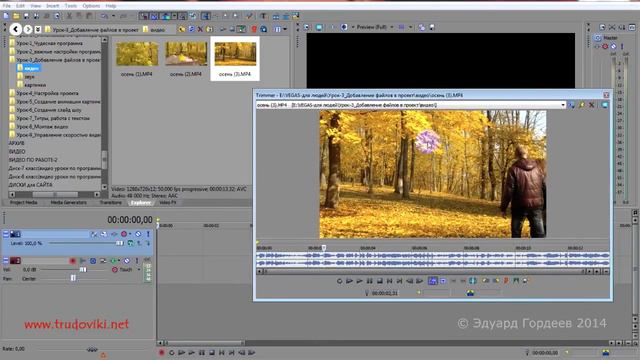Play the clip in the Trimmer window
Viewport: 640px width, 360px height.
(359, 281)
